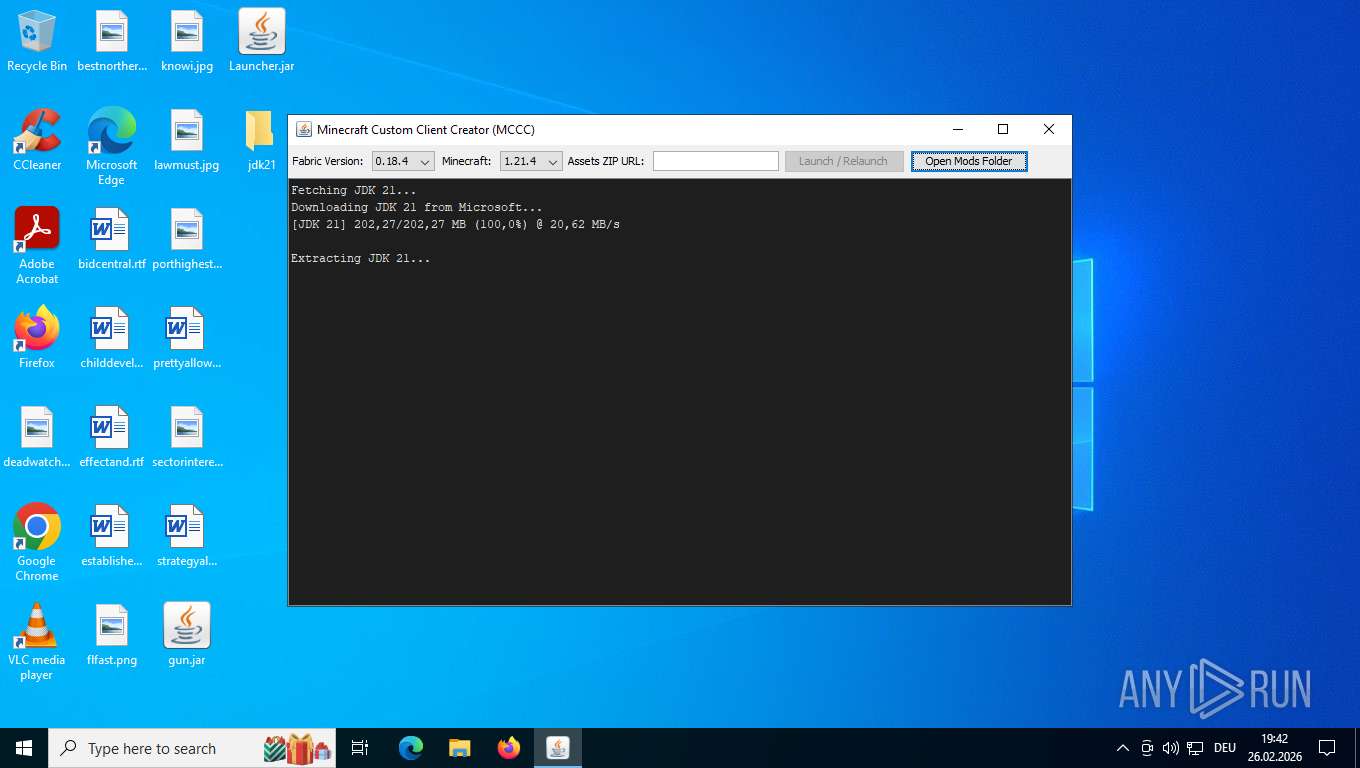This screenshot has width=1360, height=768.
Task: Select the bidcentral.rtf document icon
Action: [x=112, y=239]
